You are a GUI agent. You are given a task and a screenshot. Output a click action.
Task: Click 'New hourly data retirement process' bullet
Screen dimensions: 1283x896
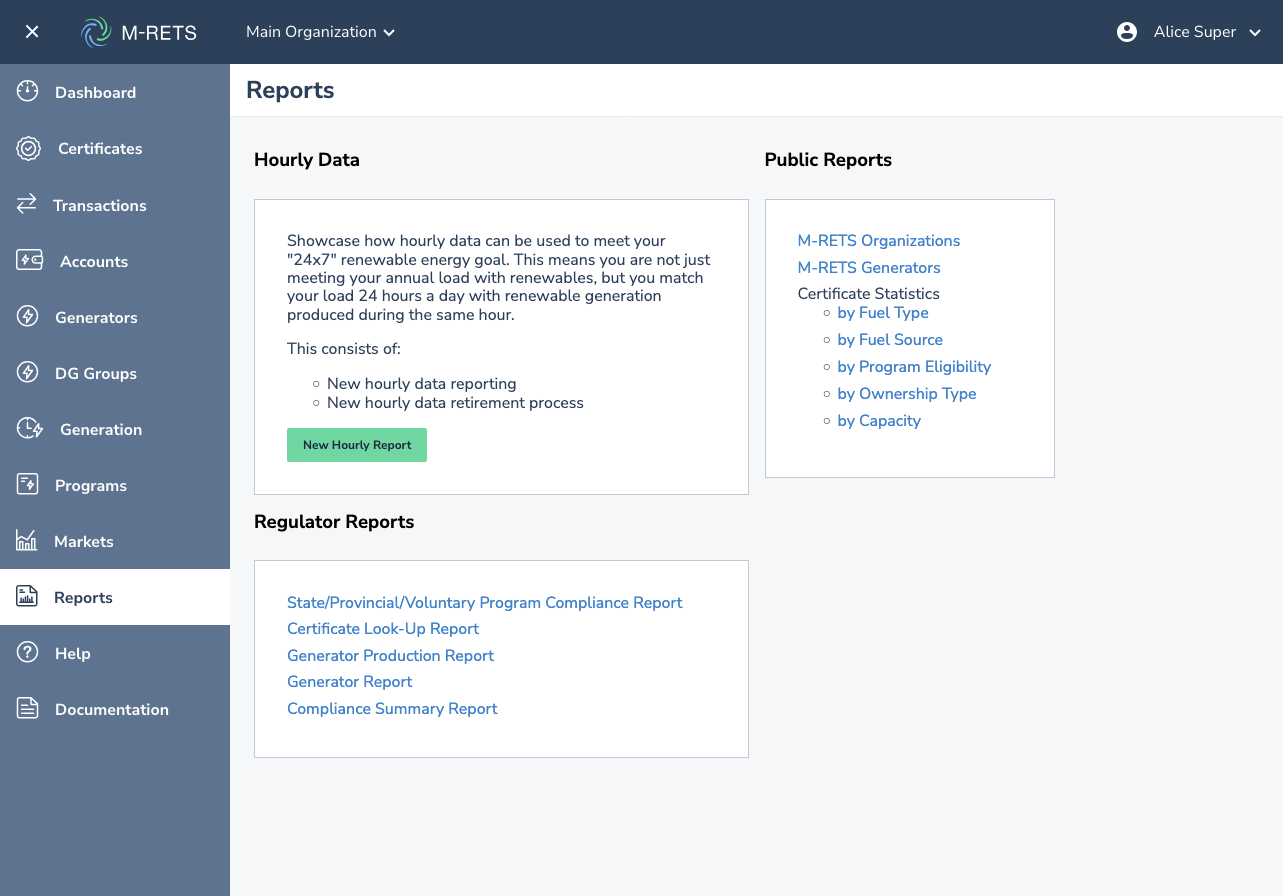(455, 402)
